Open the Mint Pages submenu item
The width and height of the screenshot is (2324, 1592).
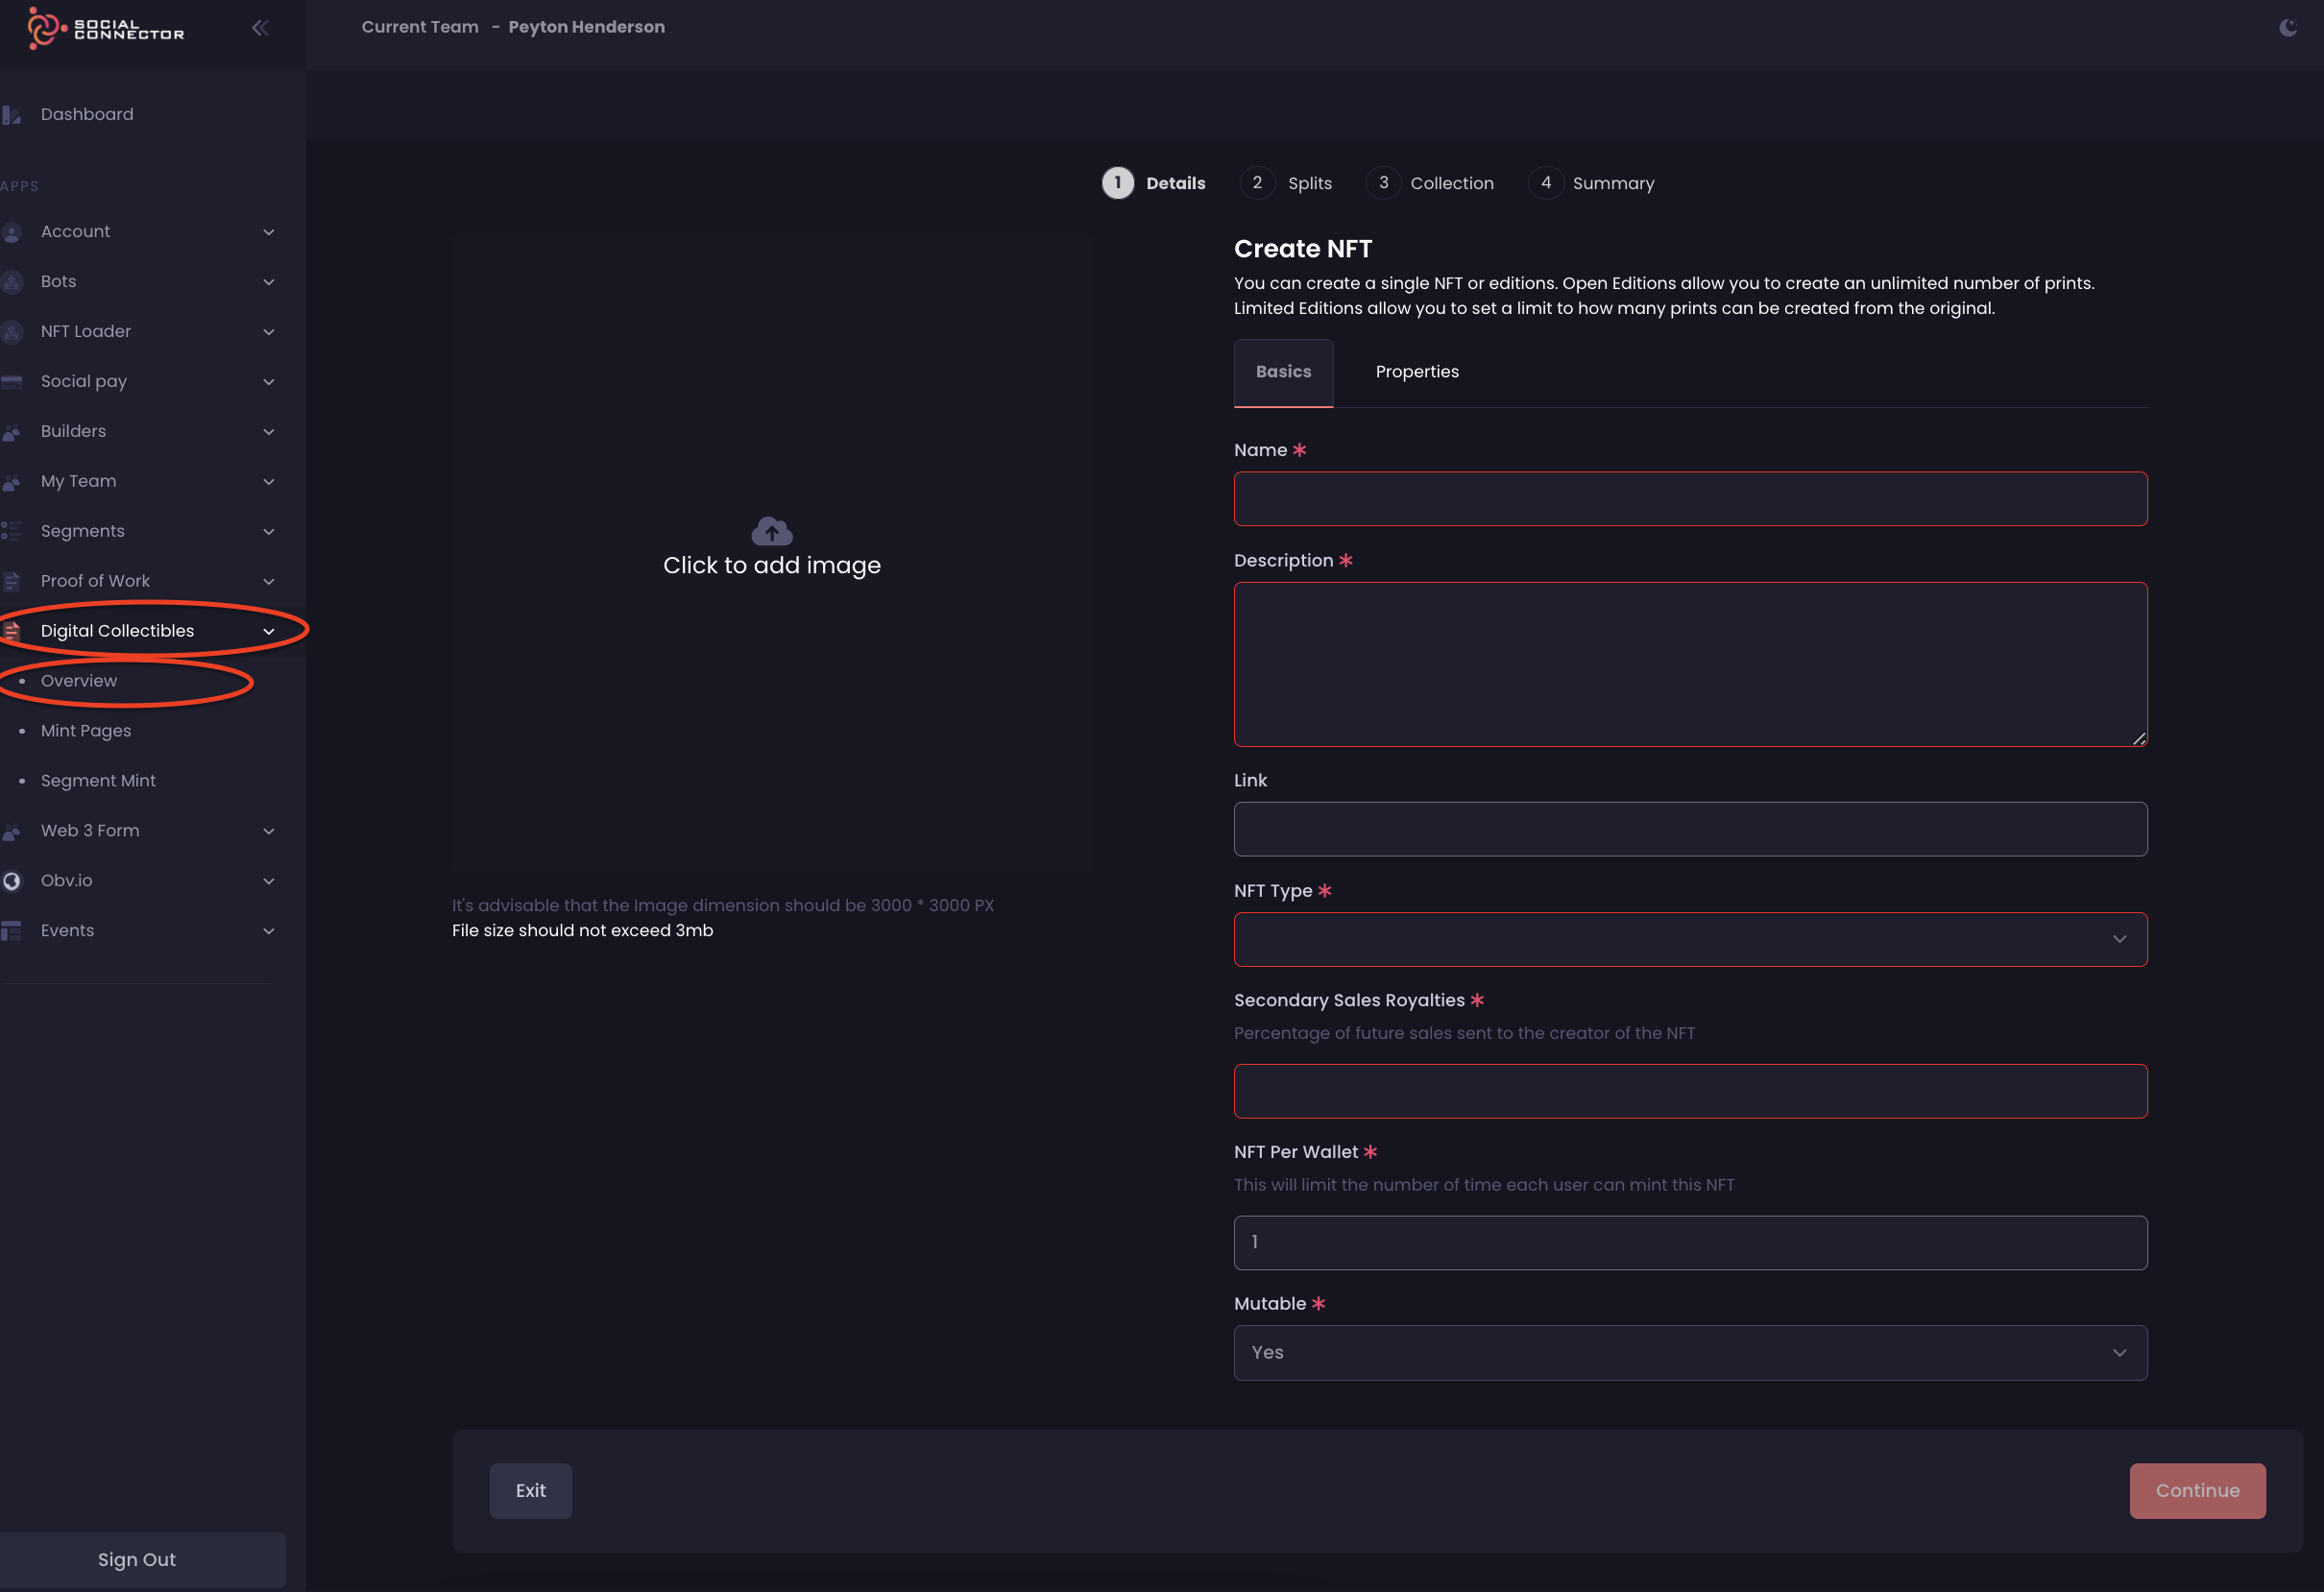click(86, 731)
